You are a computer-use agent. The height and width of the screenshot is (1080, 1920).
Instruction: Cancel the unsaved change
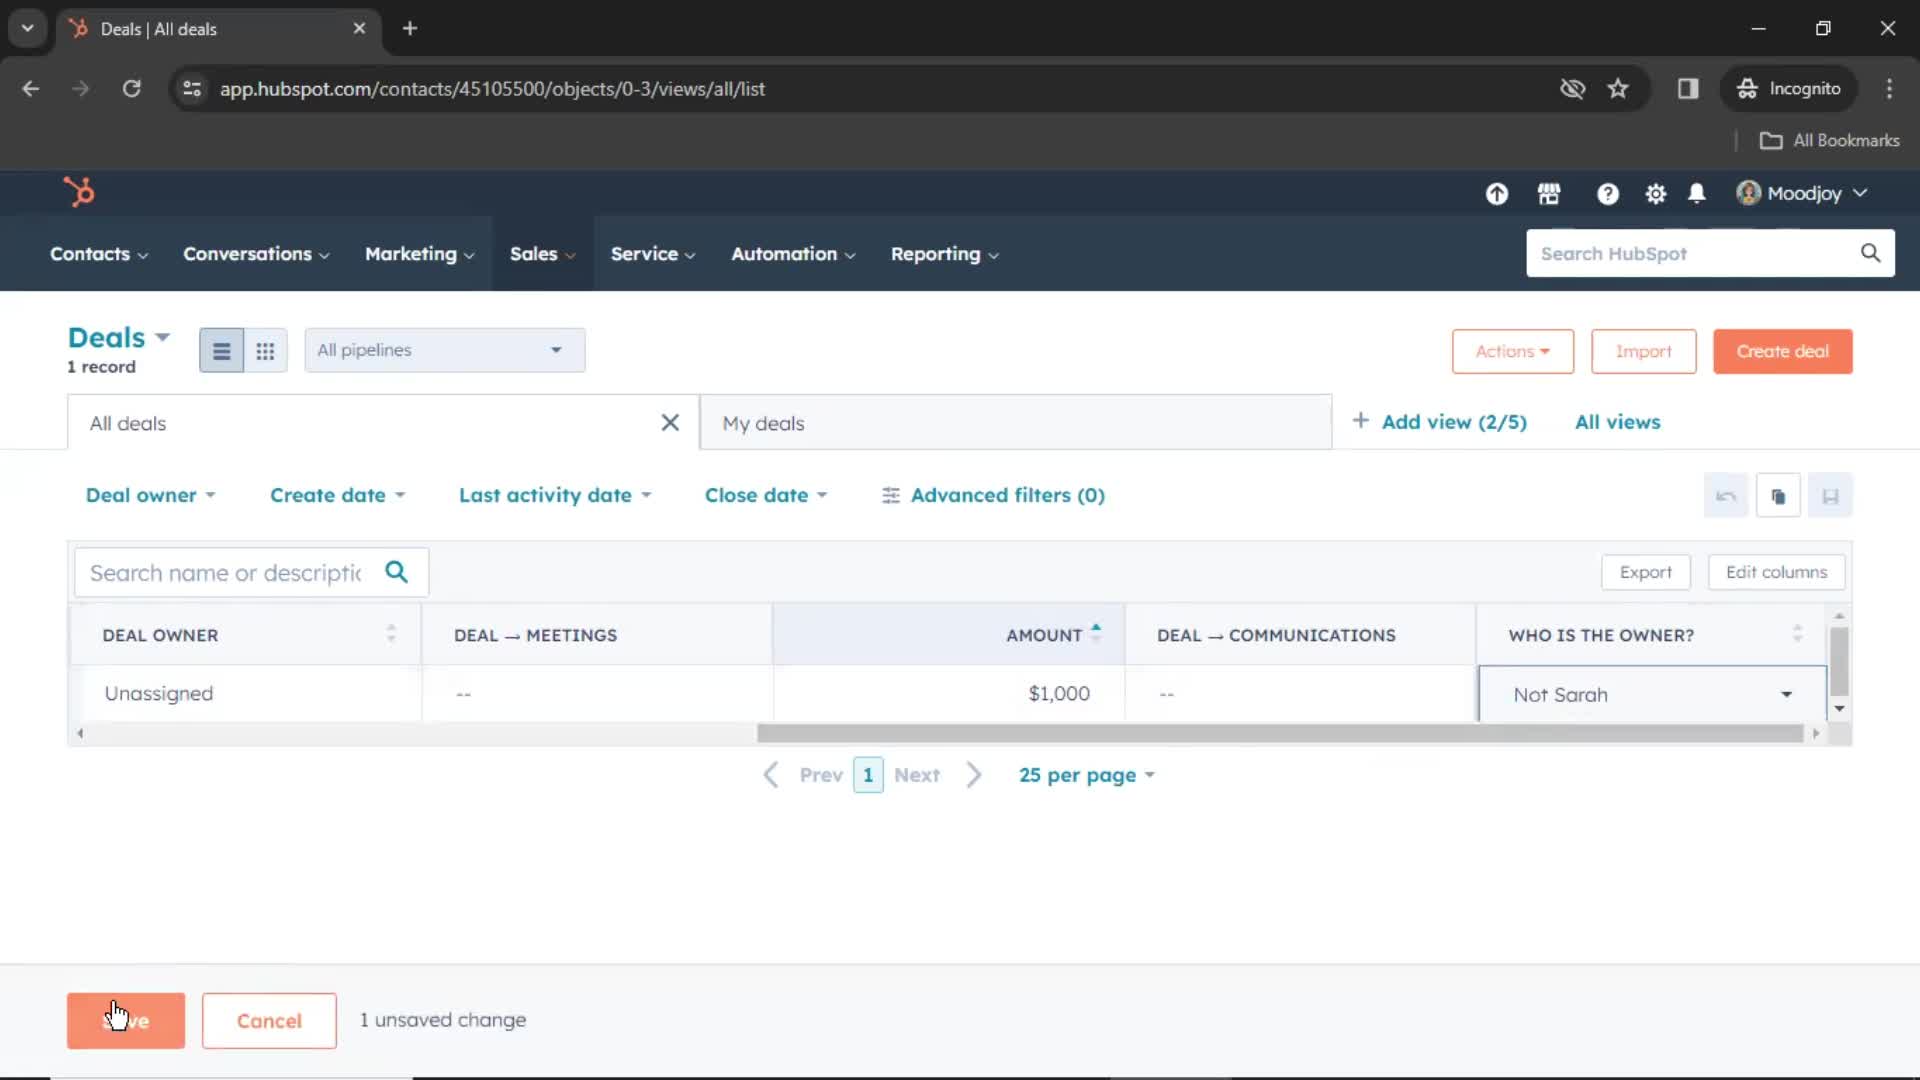269,1020
